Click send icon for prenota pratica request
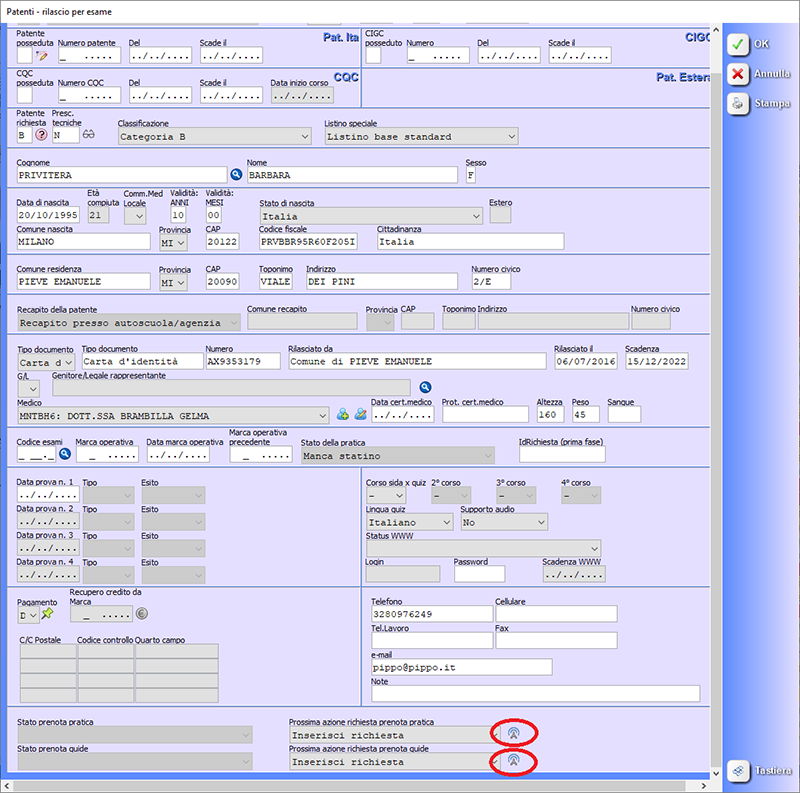The image size is (800, 793). (513, 734)
